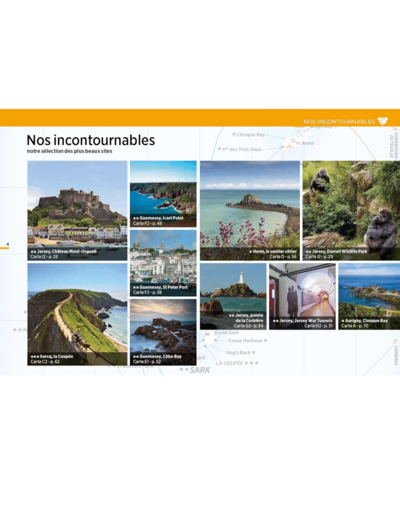
Task: Click the "Clonque Bay" map label above St Anne
Action: [251, 134]
